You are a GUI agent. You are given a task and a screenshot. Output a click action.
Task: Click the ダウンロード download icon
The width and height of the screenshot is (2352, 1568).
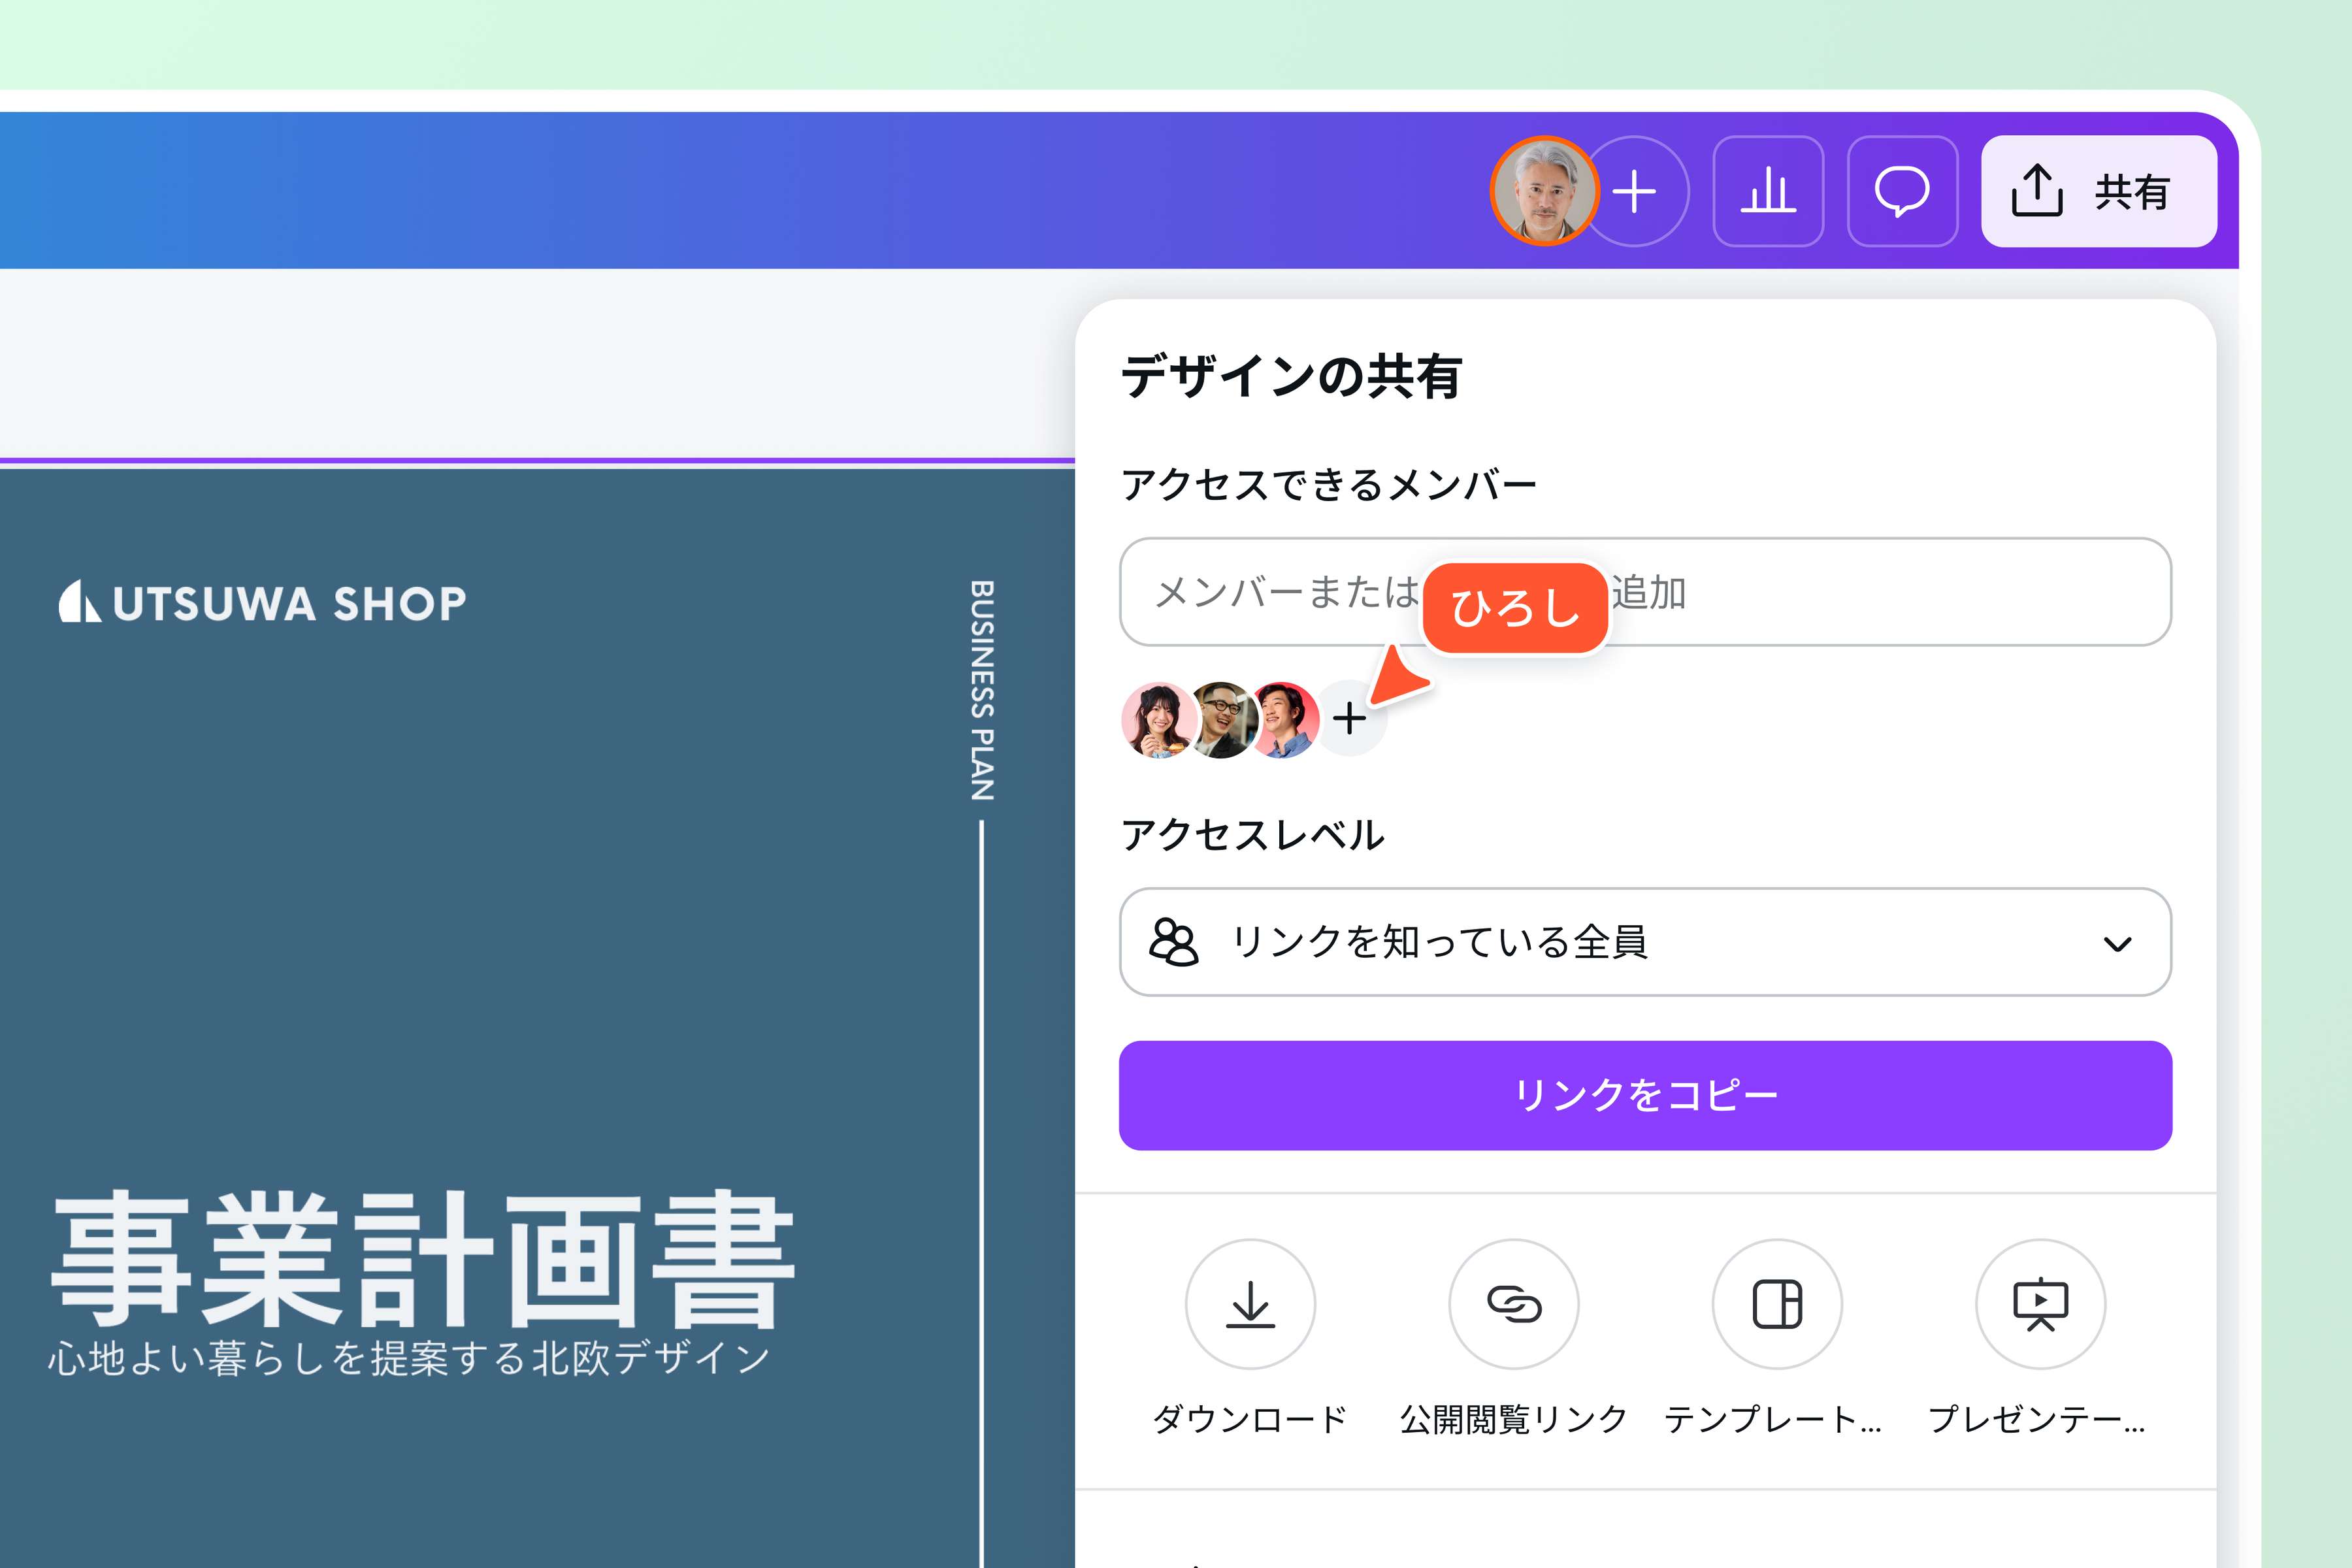pos(1250,1304)
